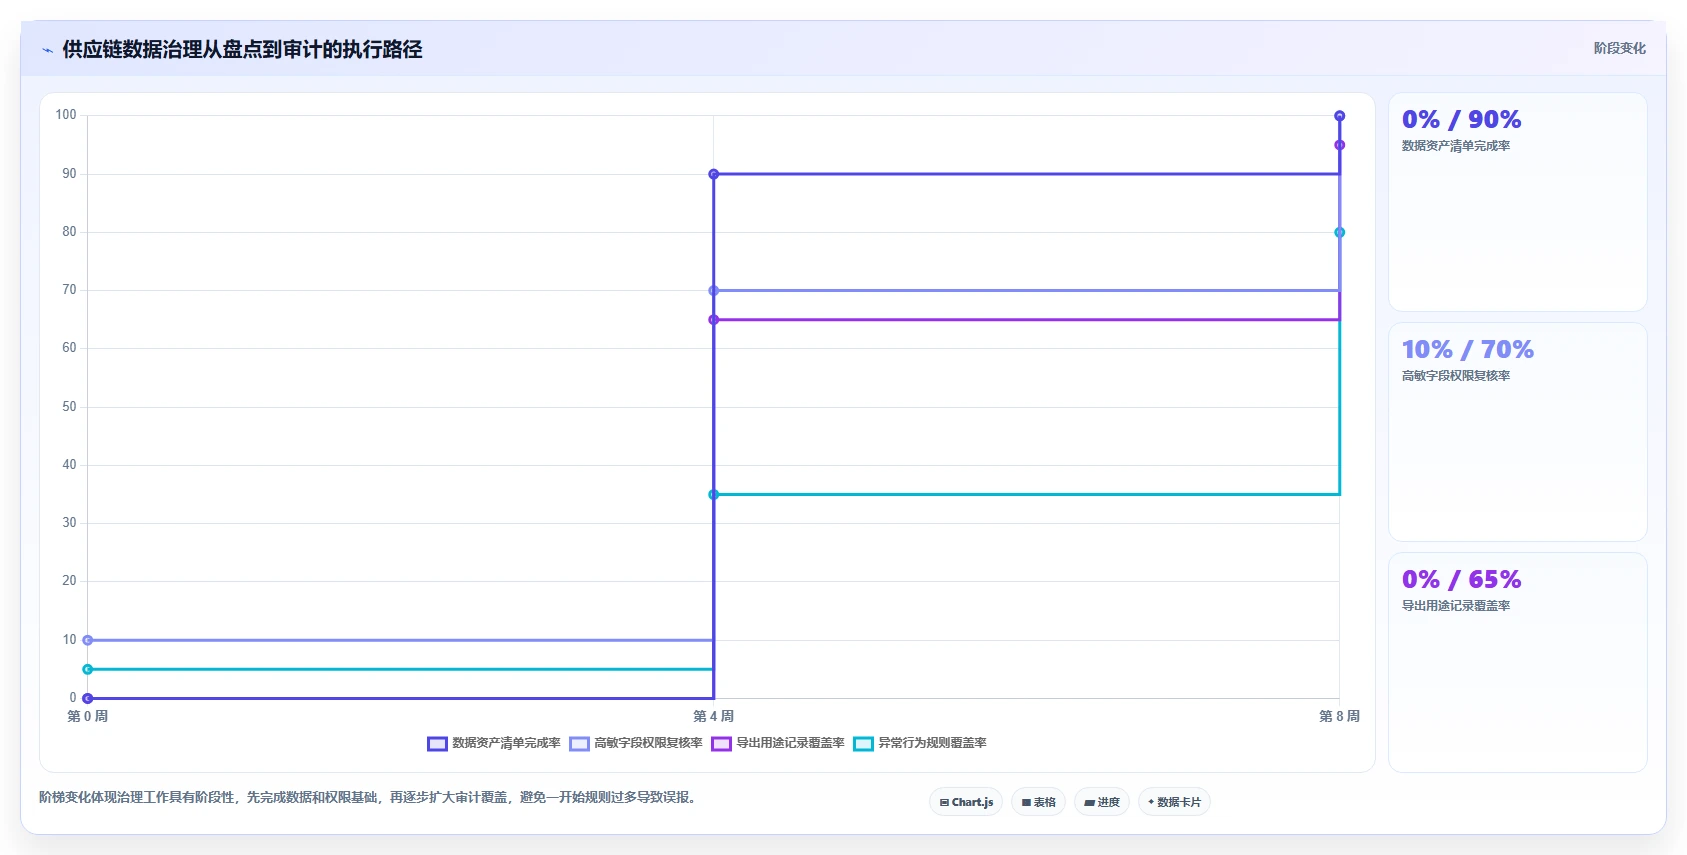Click the week 8 cyan data point at 80
The height and width of the screenshot is (855, 1687).
coord(1340,232)
